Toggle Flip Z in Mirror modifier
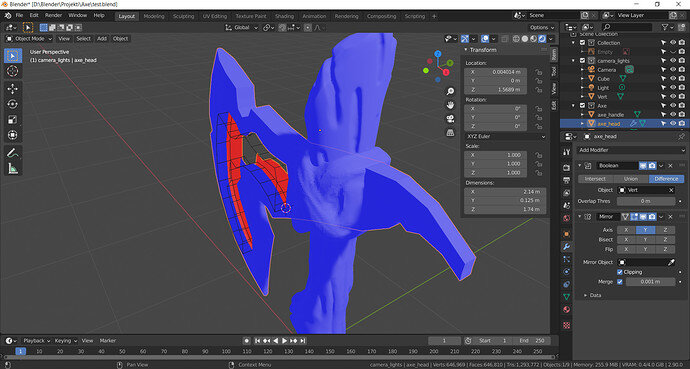Image resolution: width=690 pixels, height=369 pixels. [665, 249]
